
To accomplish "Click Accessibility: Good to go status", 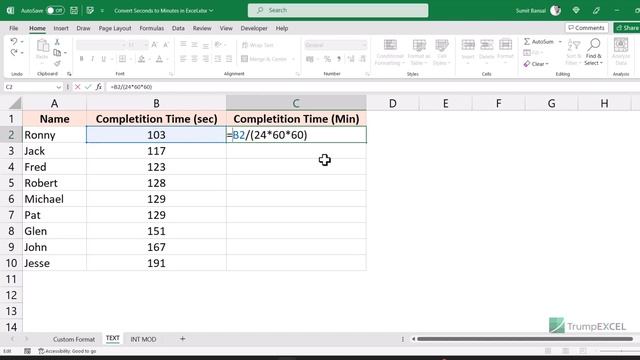I will [67, 351].
